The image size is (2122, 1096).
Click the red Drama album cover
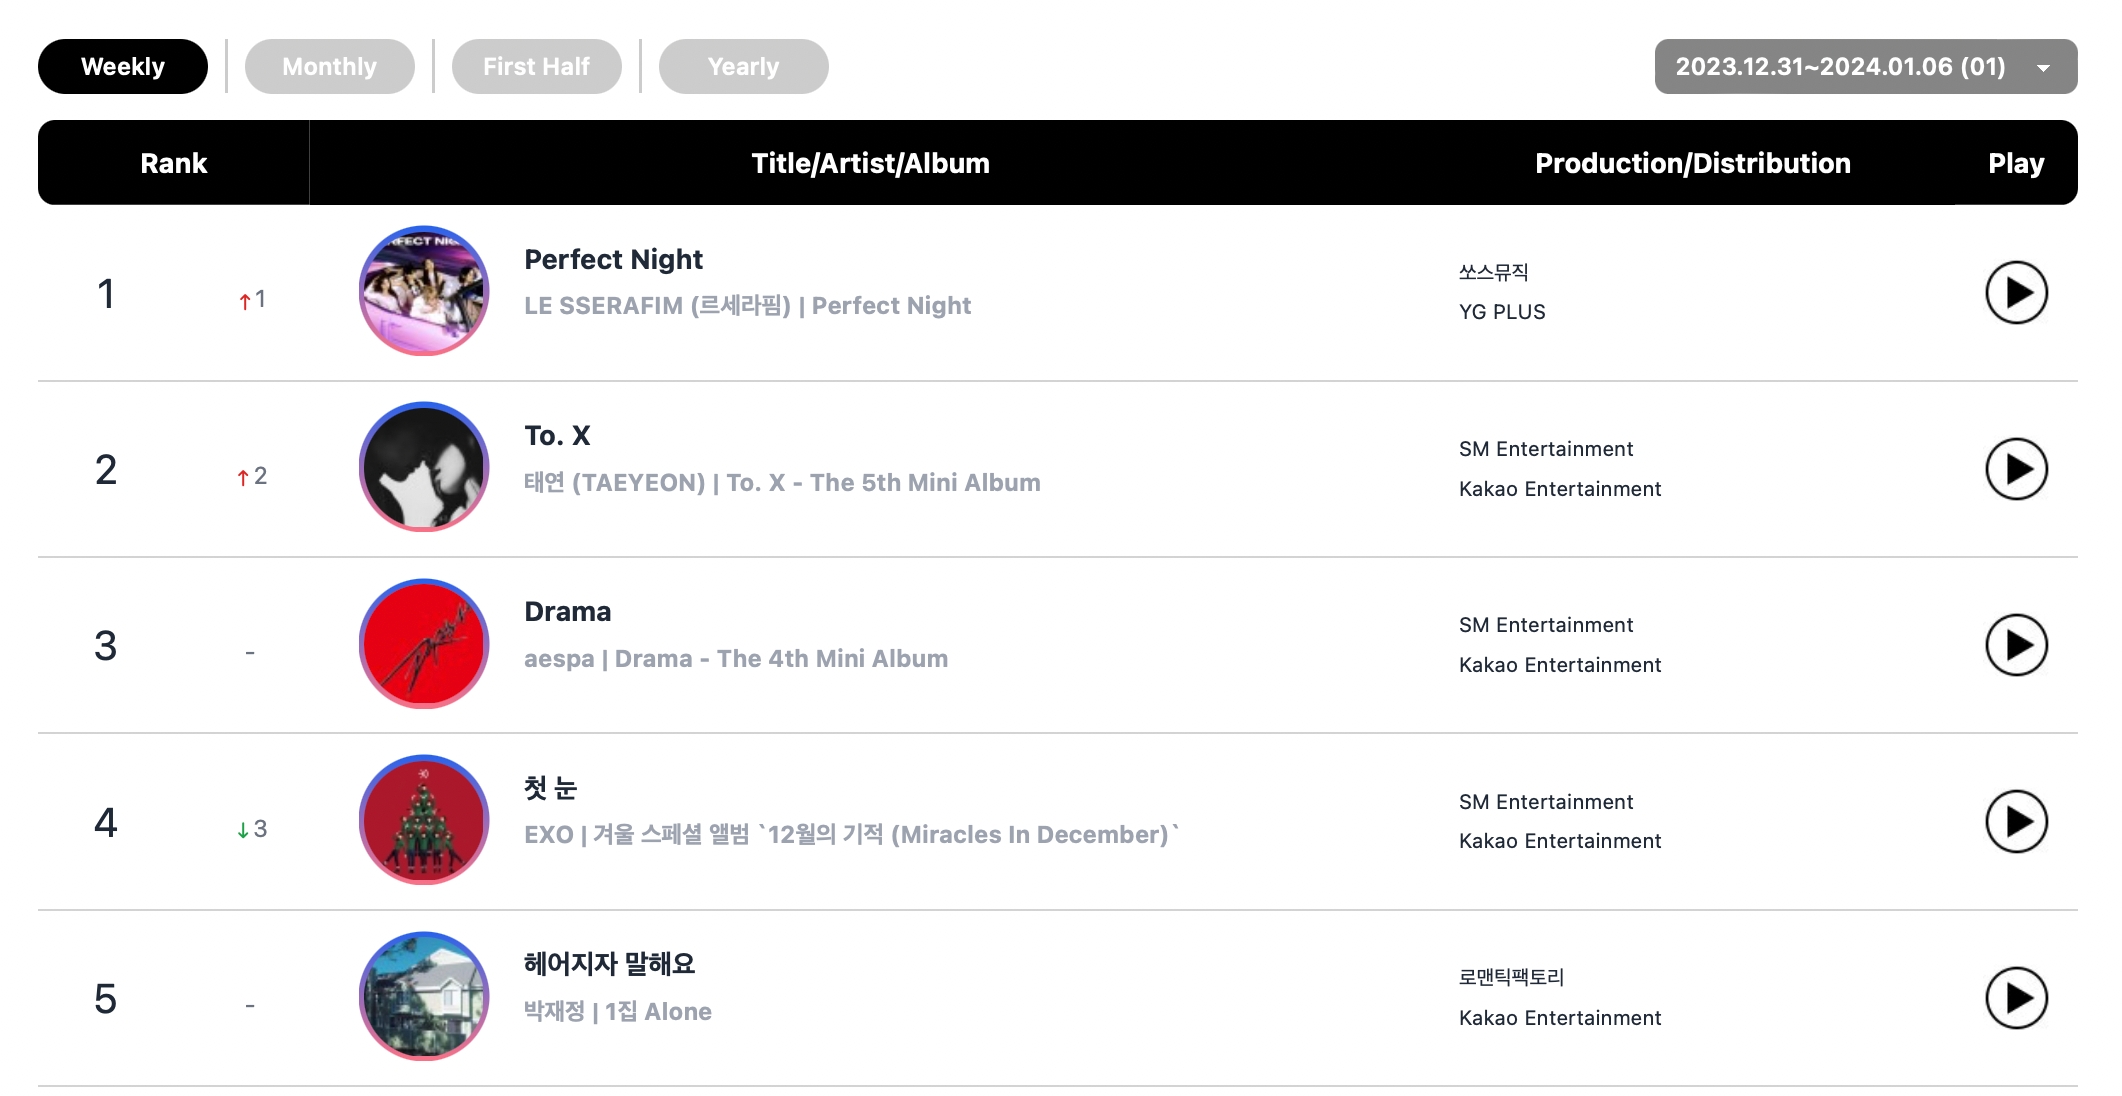click(424, 644)
